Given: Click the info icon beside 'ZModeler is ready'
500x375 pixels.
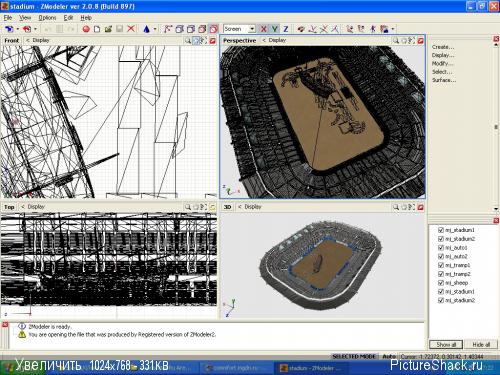Looking at the screenshot, I should pyautogui.click(x=22, y=326).
